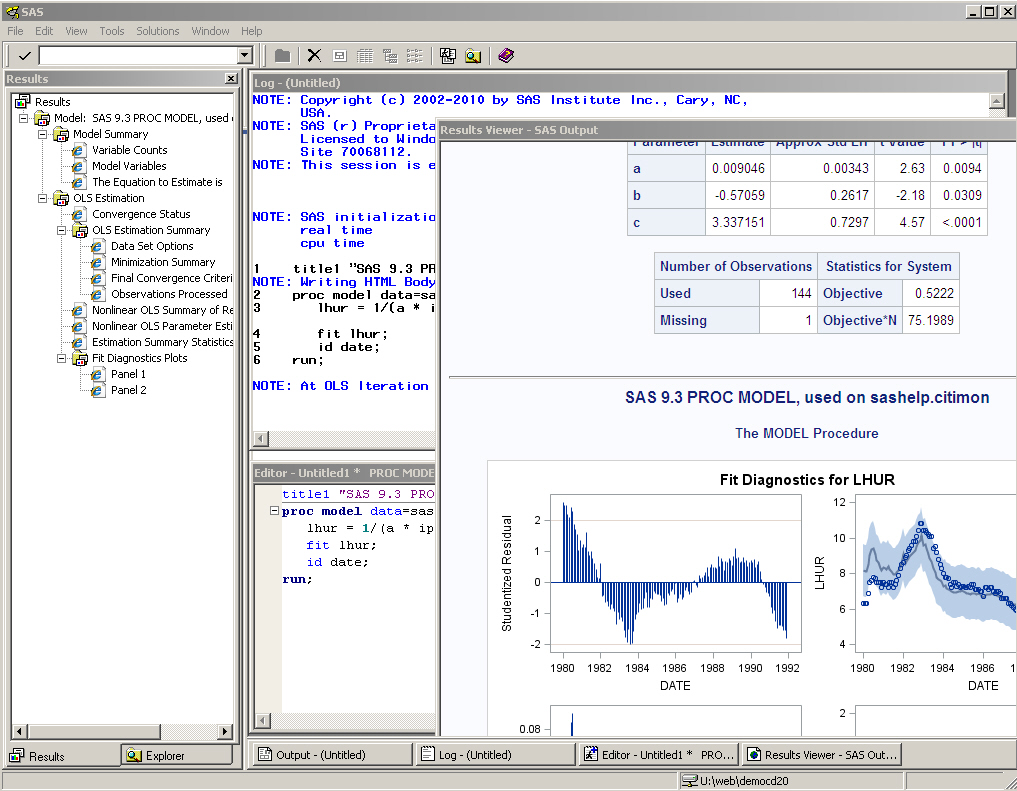Open Panel 2 diagnostics plot
The image size is (1017, 791).
click(128, 390)
